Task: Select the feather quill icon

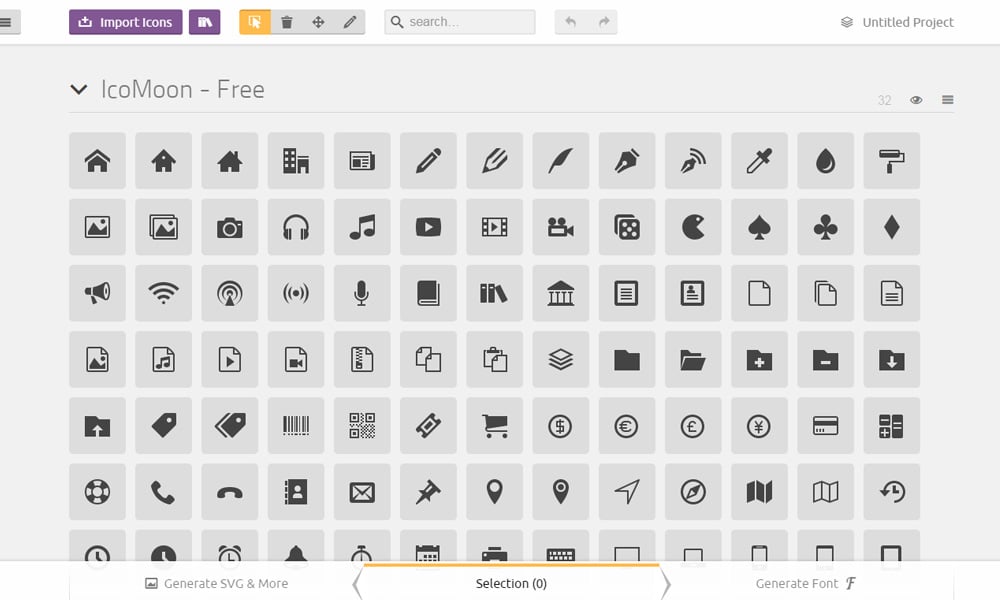Action: [561, 161]
